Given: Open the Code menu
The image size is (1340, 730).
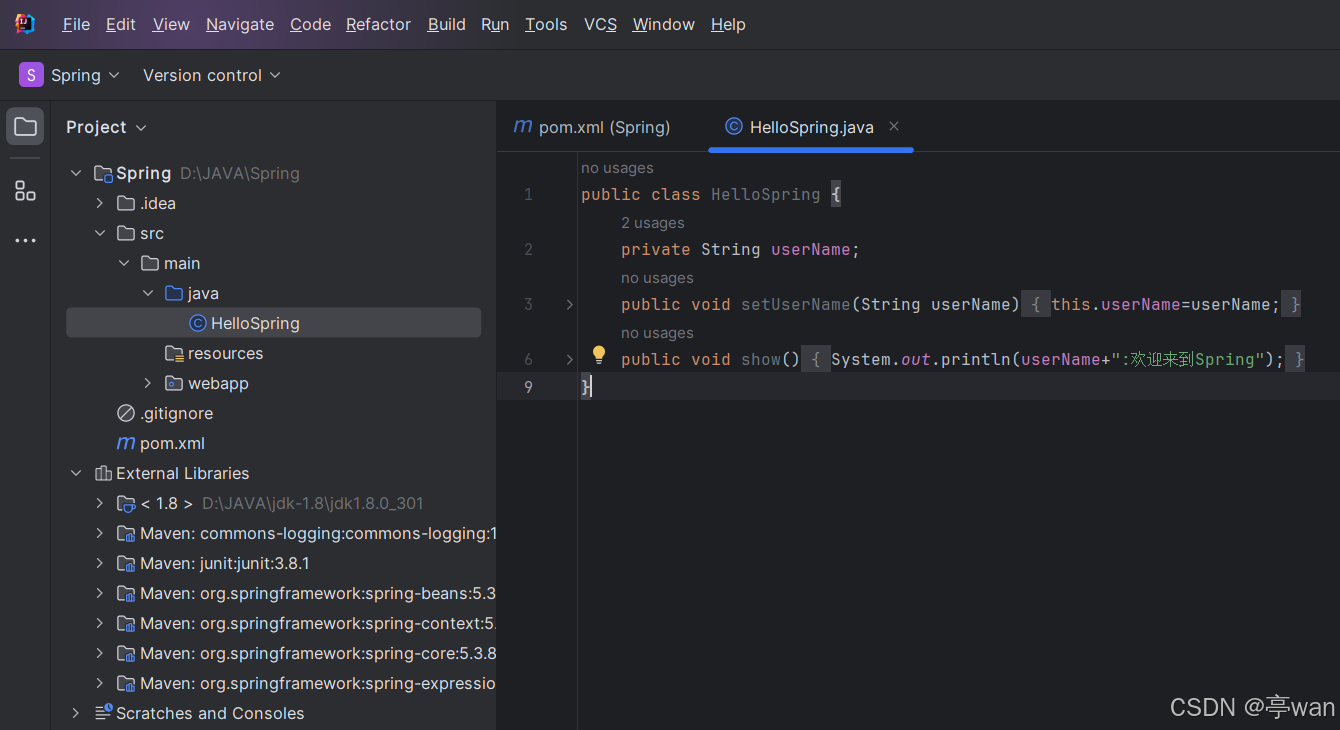Looking at the screenshot, I should pyautogui.click(x=311, y=24).
